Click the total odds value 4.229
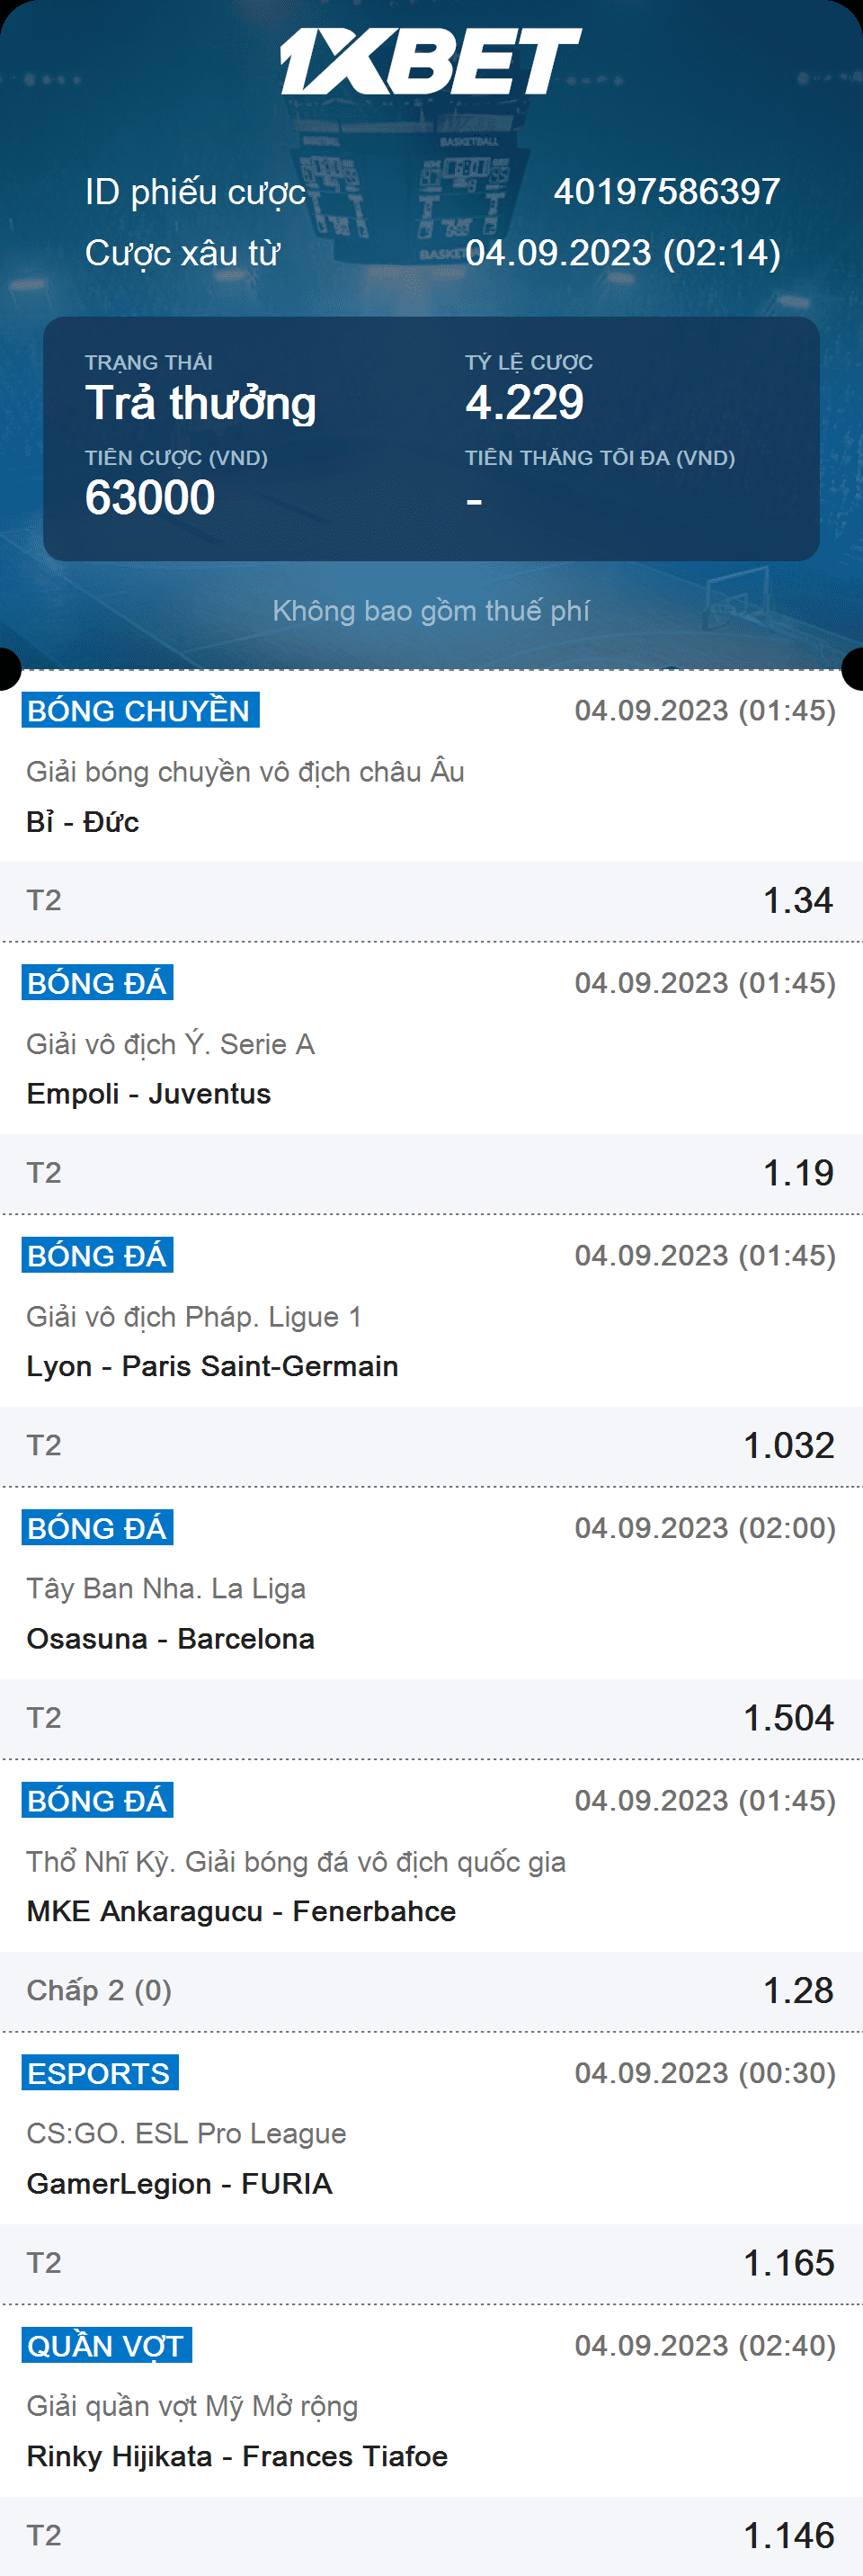This screenshot has width=863, height=2576. 524,403
